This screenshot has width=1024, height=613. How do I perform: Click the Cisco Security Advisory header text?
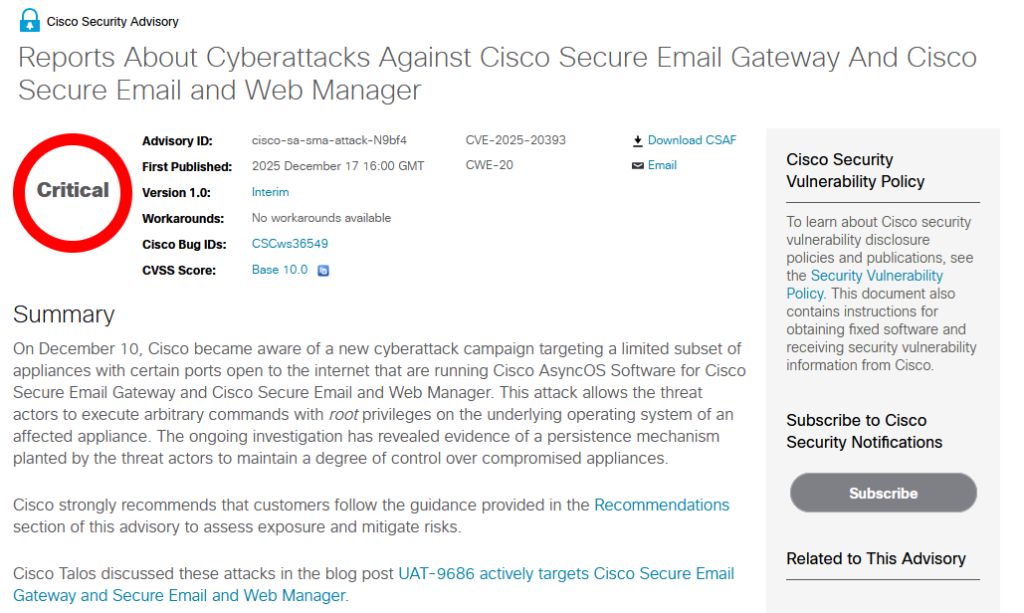pyautogui.click(x=113, y=21)
